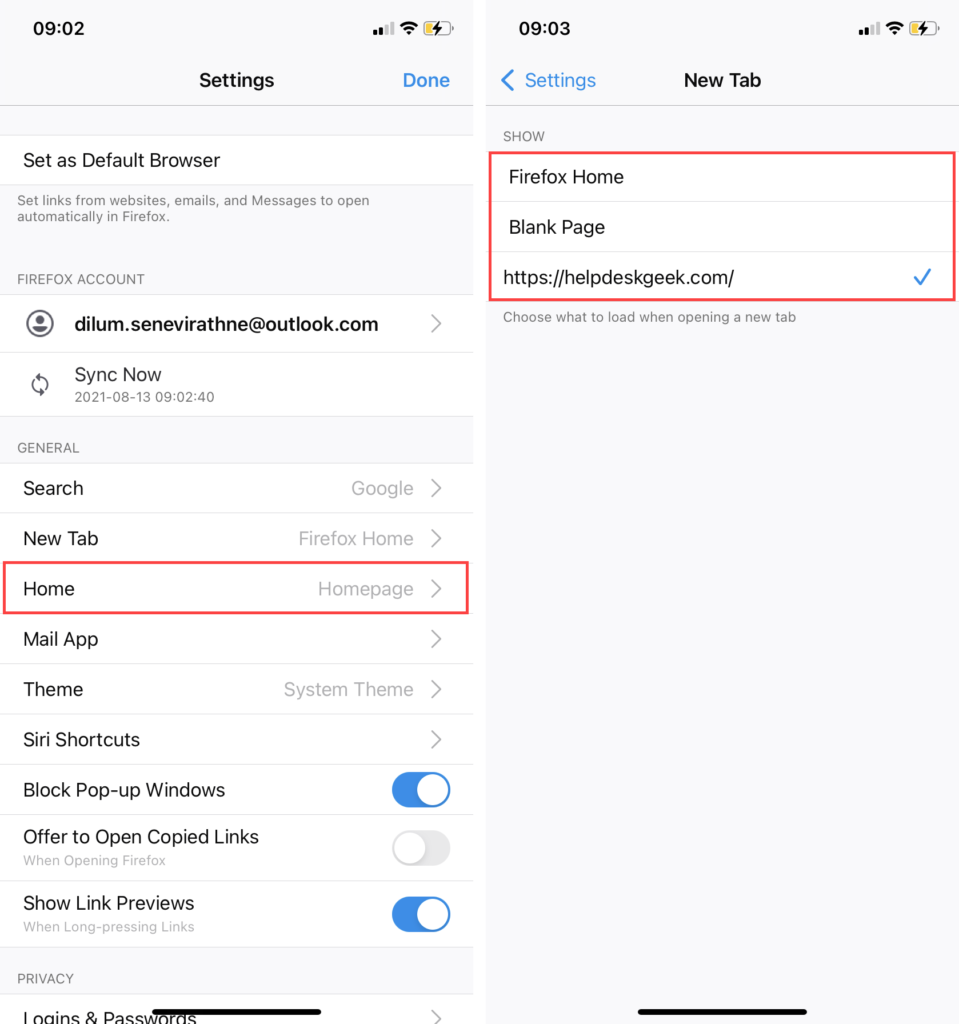Click the blue checkmark beside helpdeskgeek URL

(922, 277)
